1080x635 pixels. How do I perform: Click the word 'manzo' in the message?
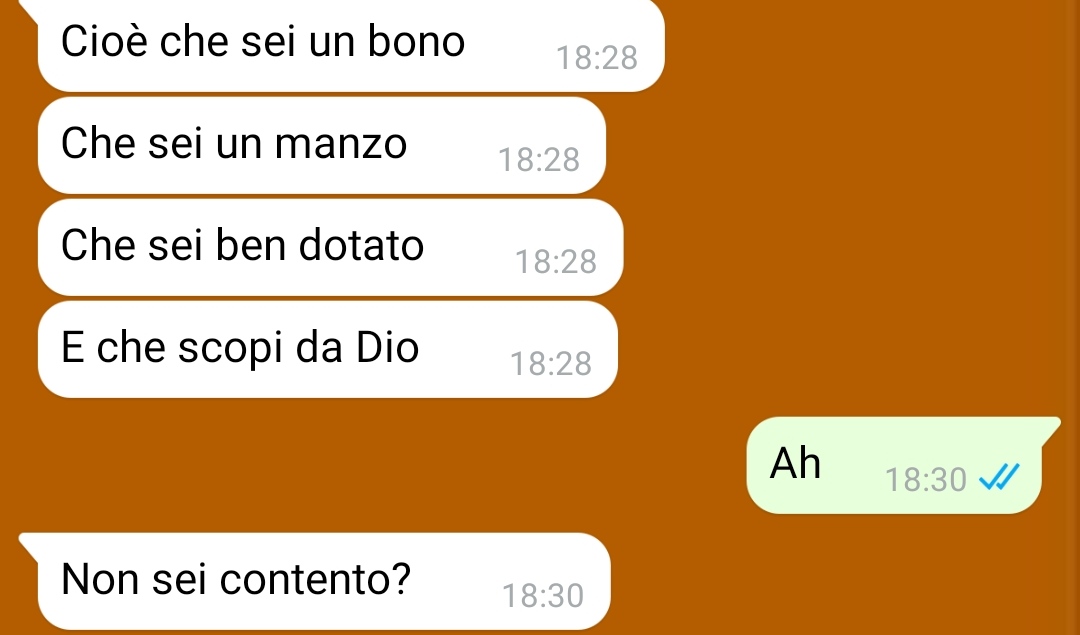(x=340, y=144)
